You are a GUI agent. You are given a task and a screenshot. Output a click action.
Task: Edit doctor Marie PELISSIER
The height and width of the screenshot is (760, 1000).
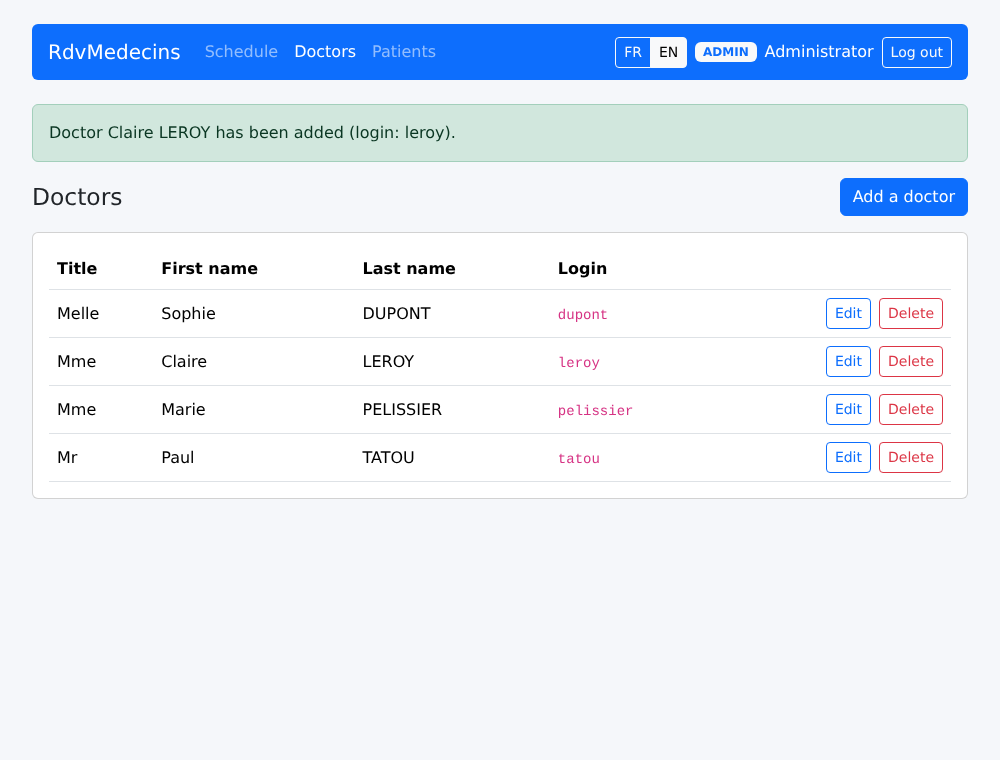pos(848,409)
